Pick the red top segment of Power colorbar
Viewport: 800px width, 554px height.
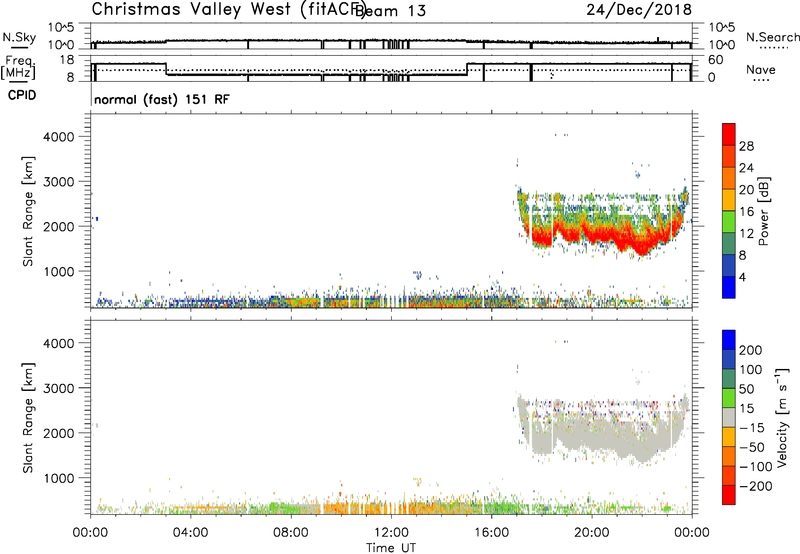729,134
